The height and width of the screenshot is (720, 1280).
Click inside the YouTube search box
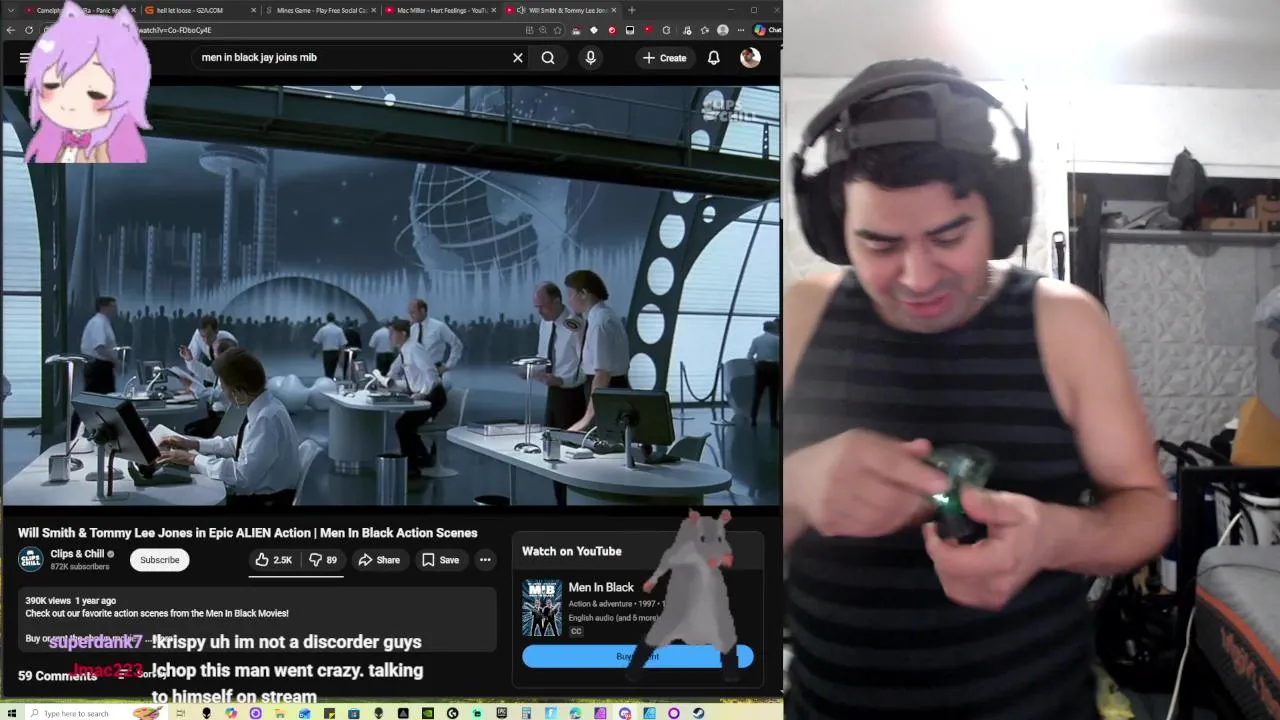click(350, 58)
